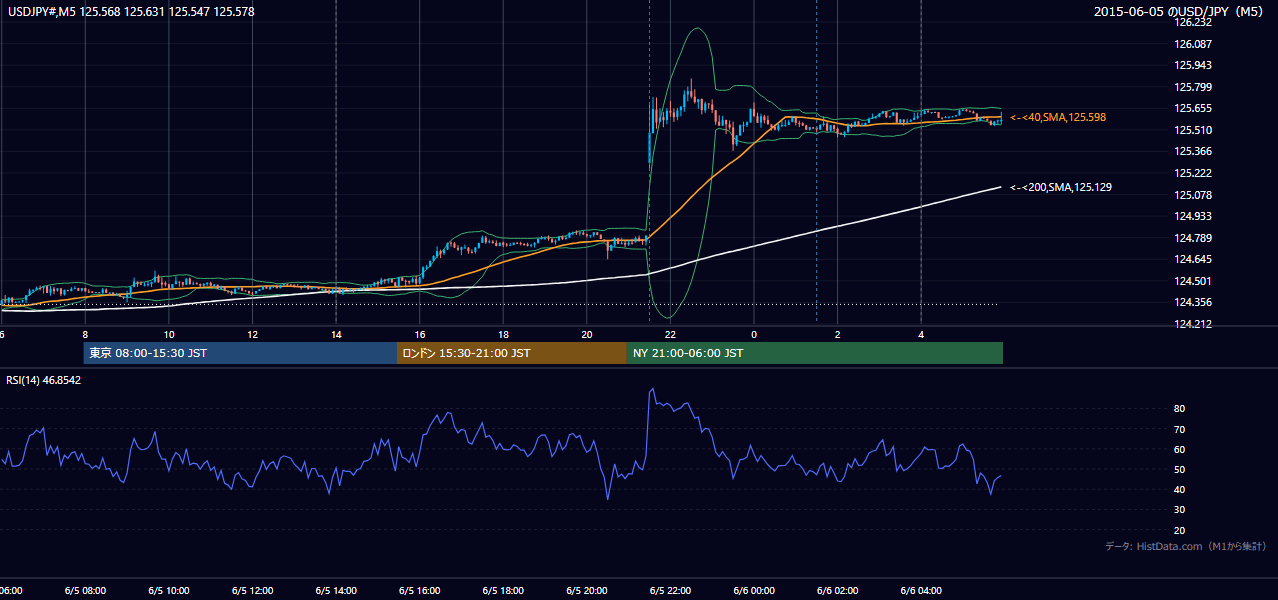
Task: Click hour label 22 under the price chart
Action: pos(670,334)
